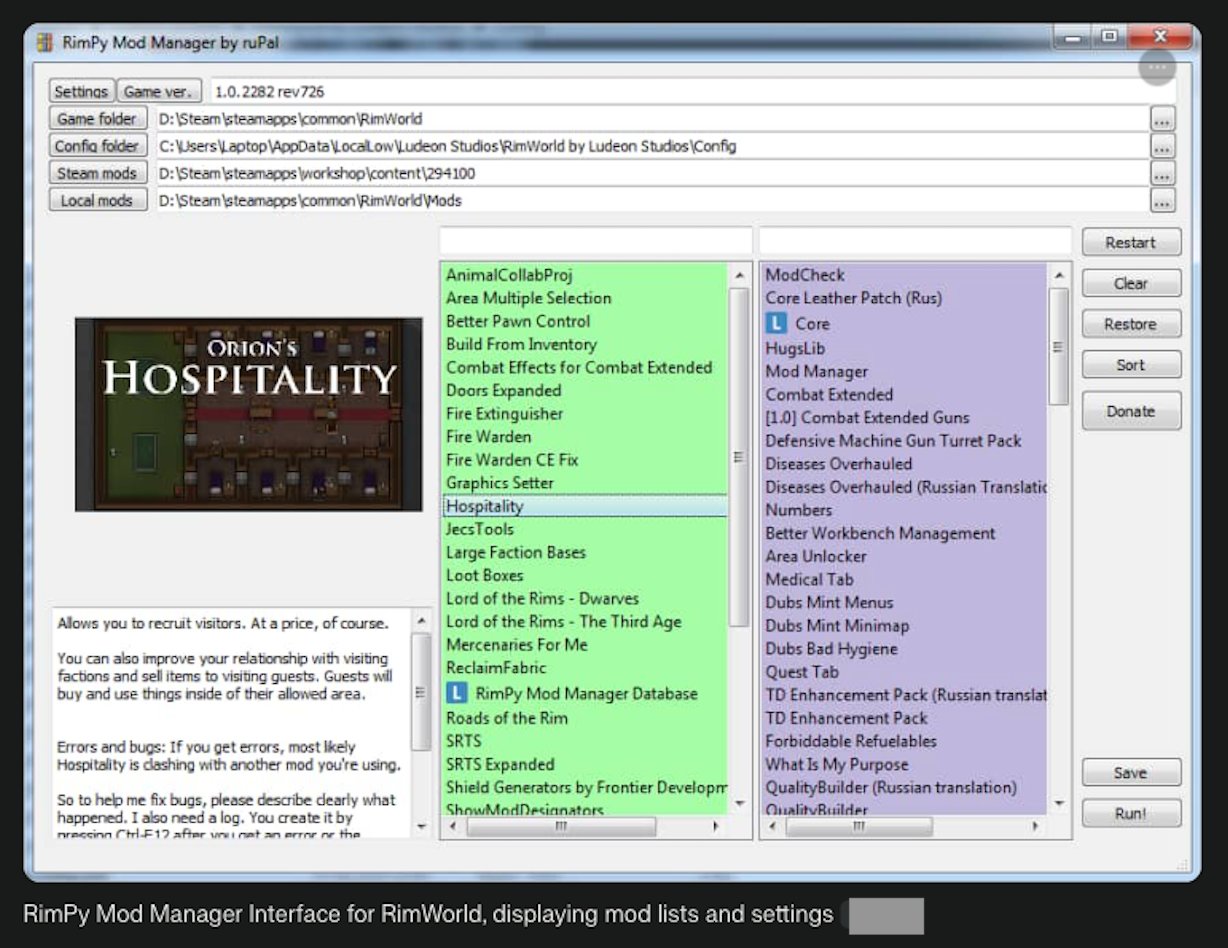This screenshot has width=1228, height=948.
Task: Select HugsLib in active list
Action: (x=795, y=348)
